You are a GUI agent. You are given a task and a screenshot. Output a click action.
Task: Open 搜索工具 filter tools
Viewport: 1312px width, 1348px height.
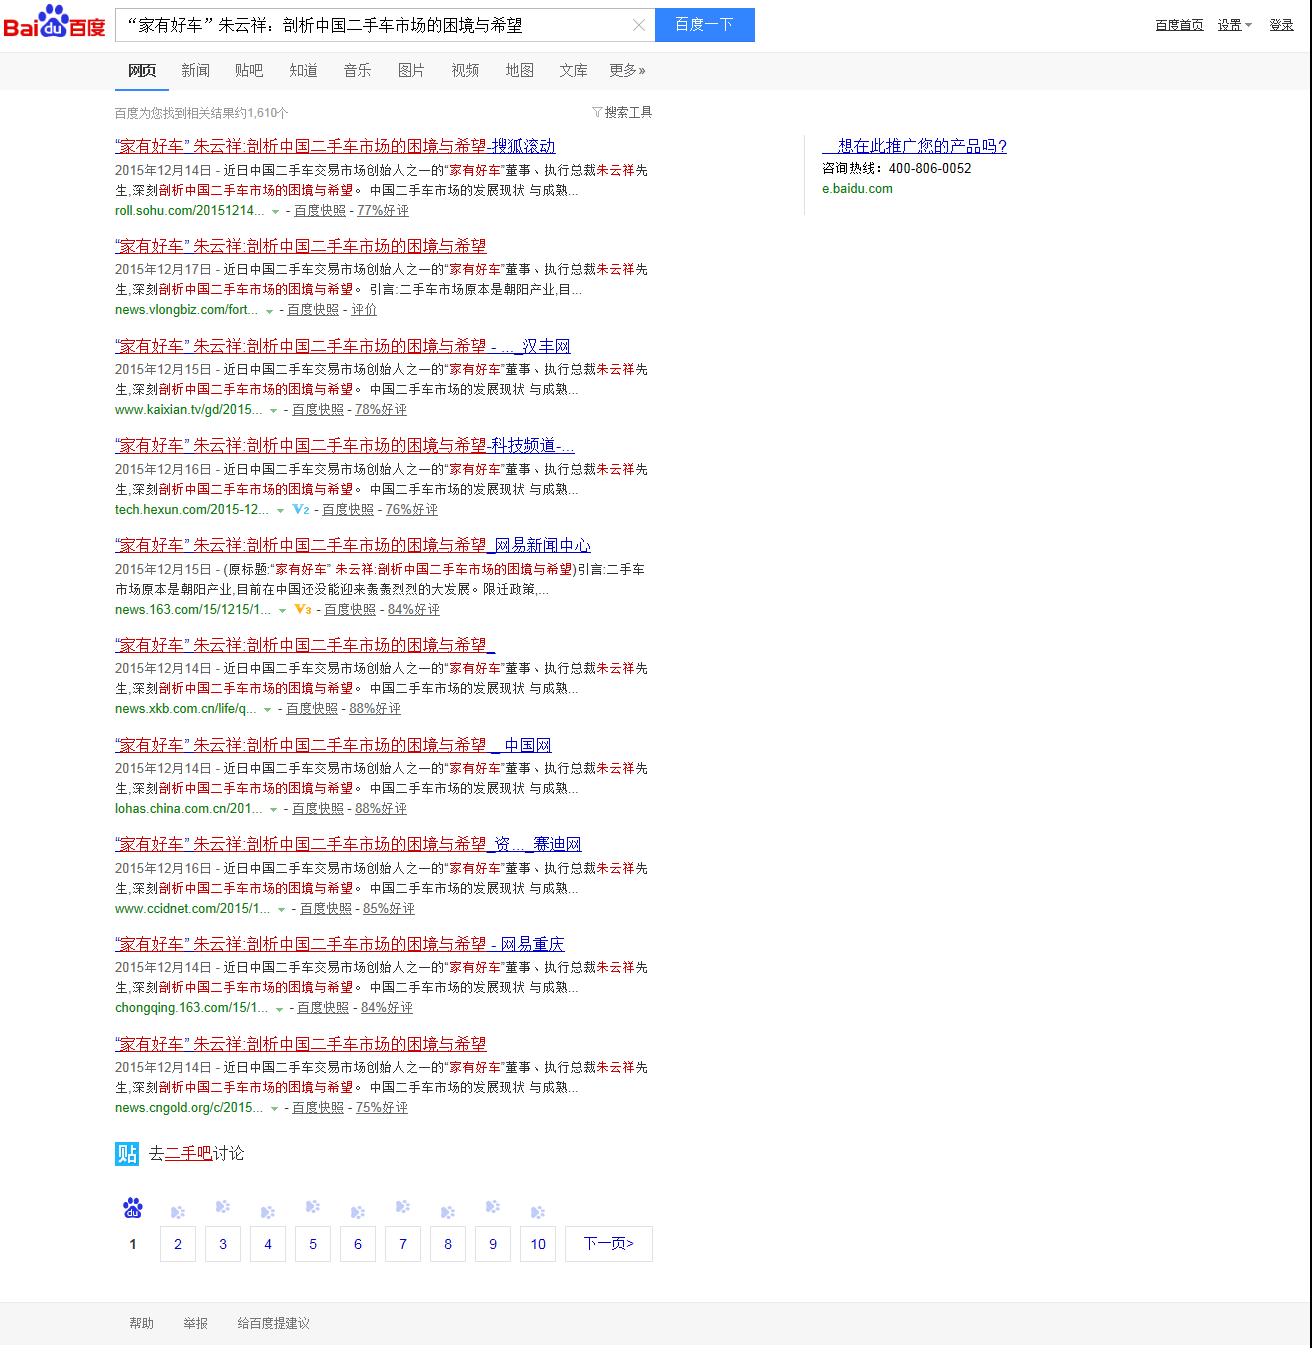(622, 112)
